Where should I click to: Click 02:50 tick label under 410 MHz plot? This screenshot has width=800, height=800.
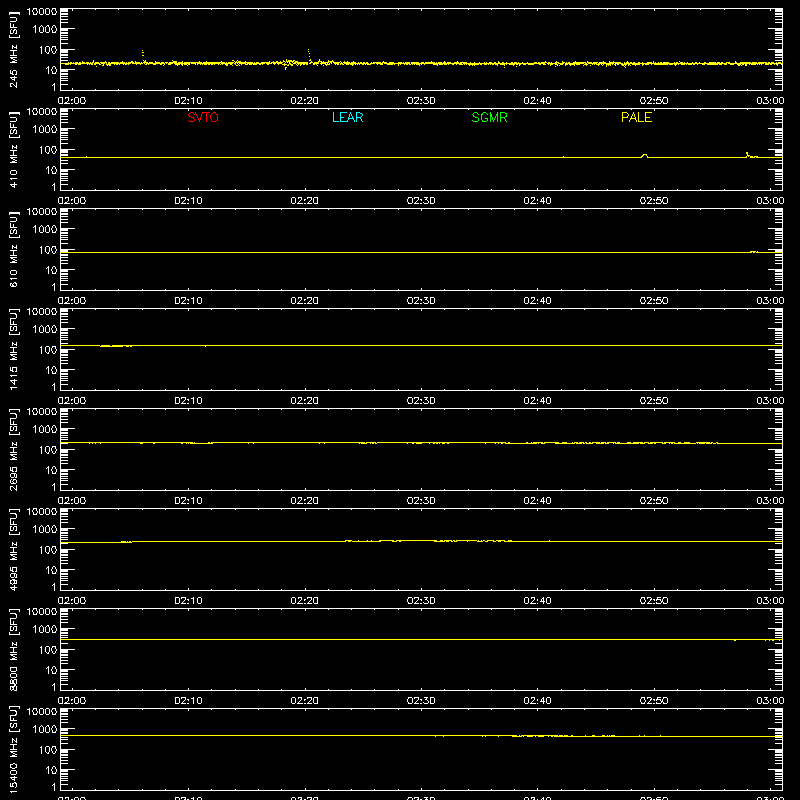(654, 201)
